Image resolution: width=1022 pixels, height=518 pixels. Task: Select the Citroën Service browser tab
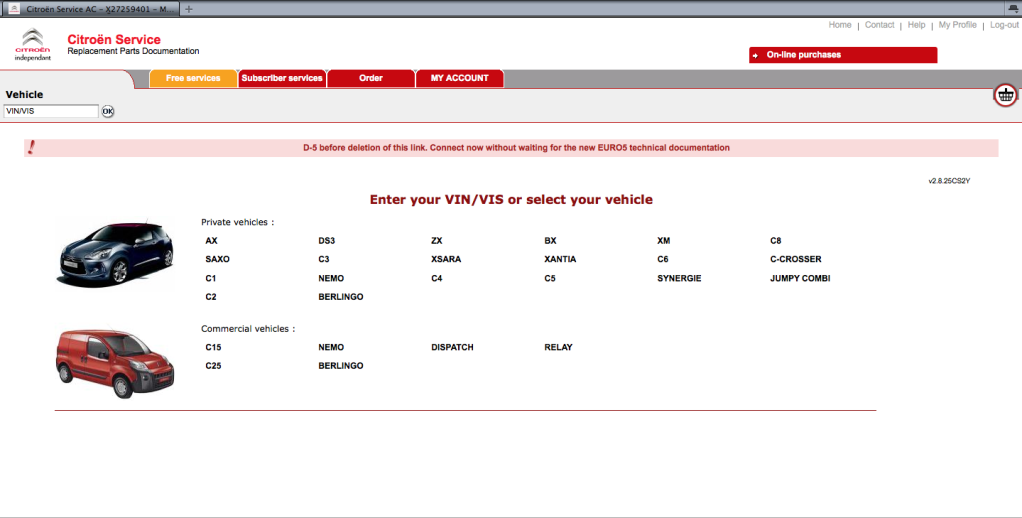click(91, 9)
